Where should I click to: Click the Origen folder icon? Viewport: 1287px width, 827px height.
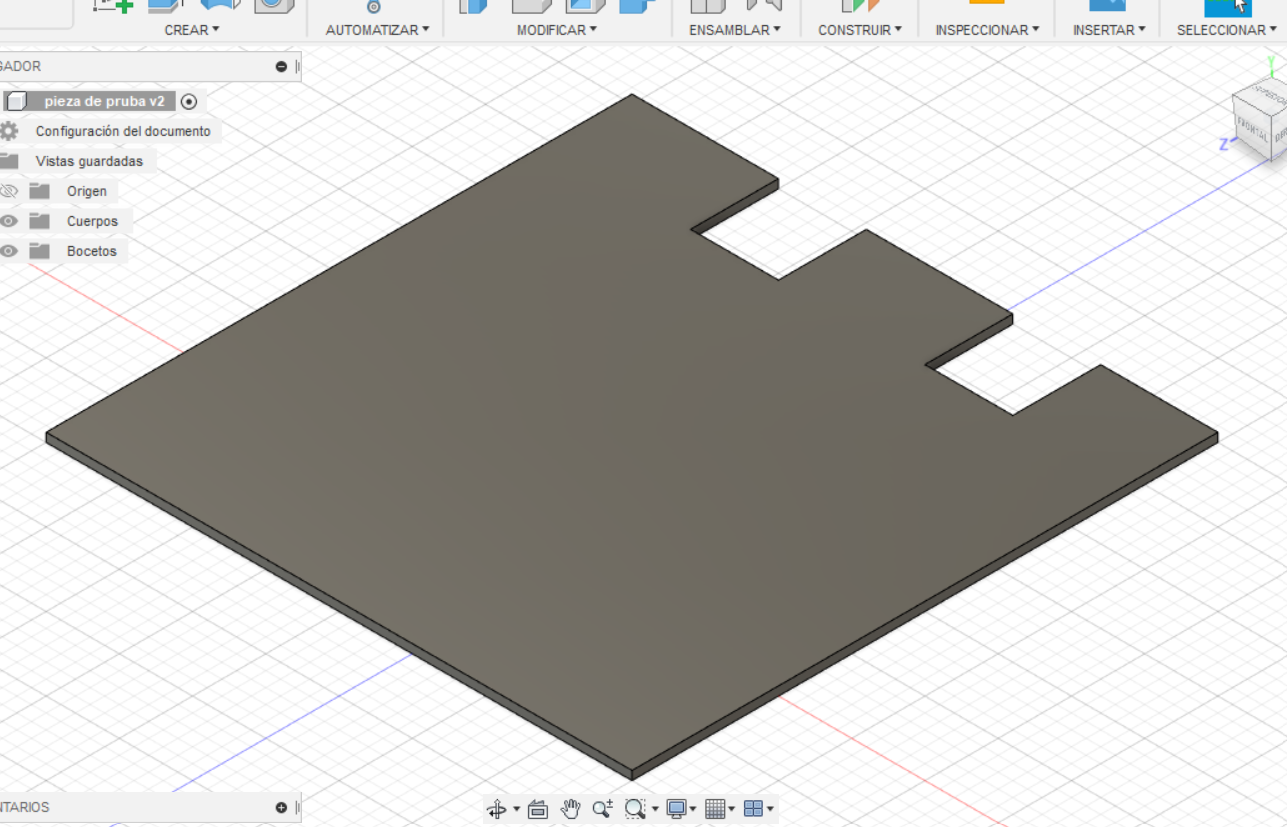40,191
